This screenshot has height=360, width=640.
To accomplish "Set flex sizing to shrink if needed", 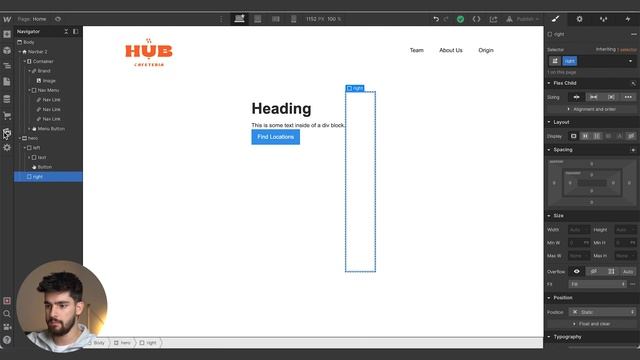I will point(576,97).
